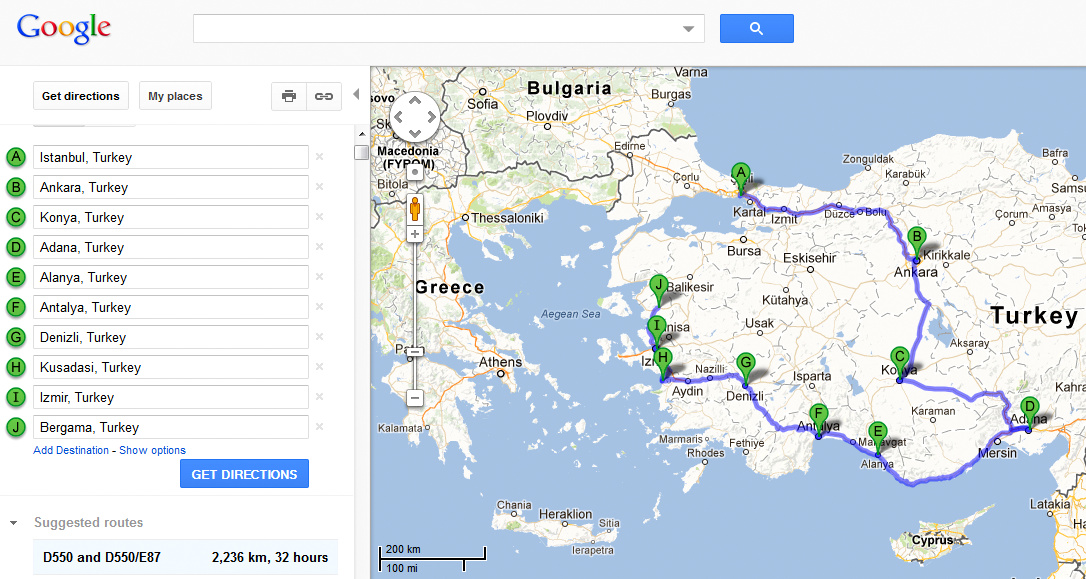Click the green H marker beside Kusadasi field
This screenshot has width=1086, height=579.
15,367
